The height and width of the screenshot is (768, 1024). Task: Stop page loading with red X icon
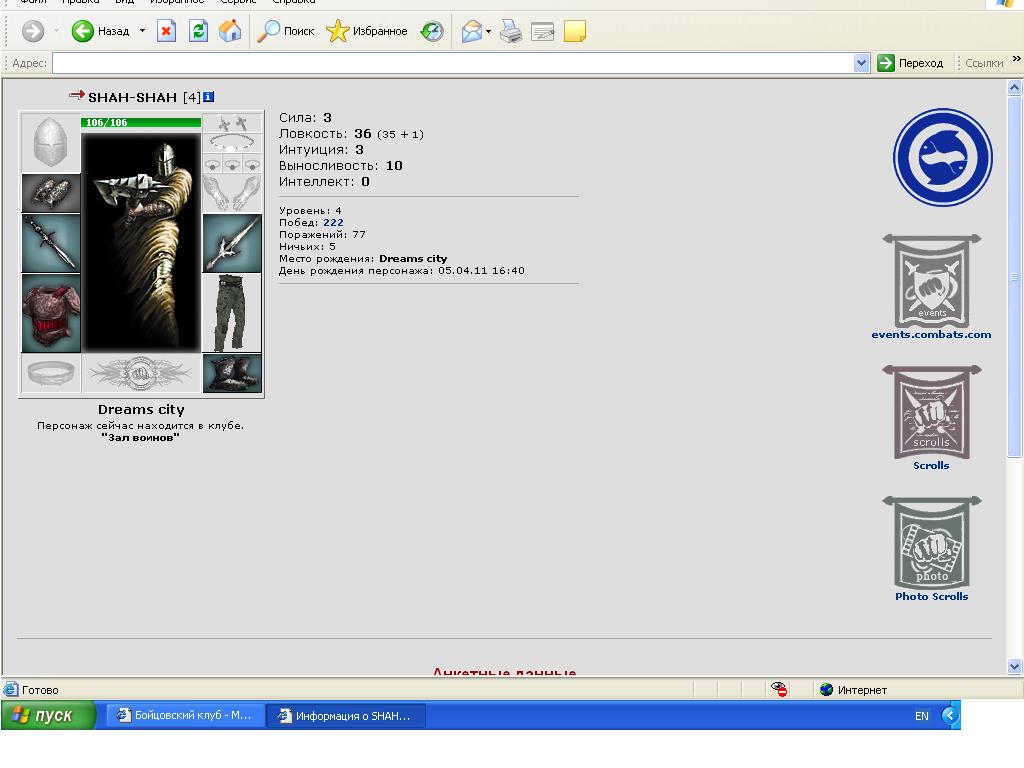coord(167,31)
